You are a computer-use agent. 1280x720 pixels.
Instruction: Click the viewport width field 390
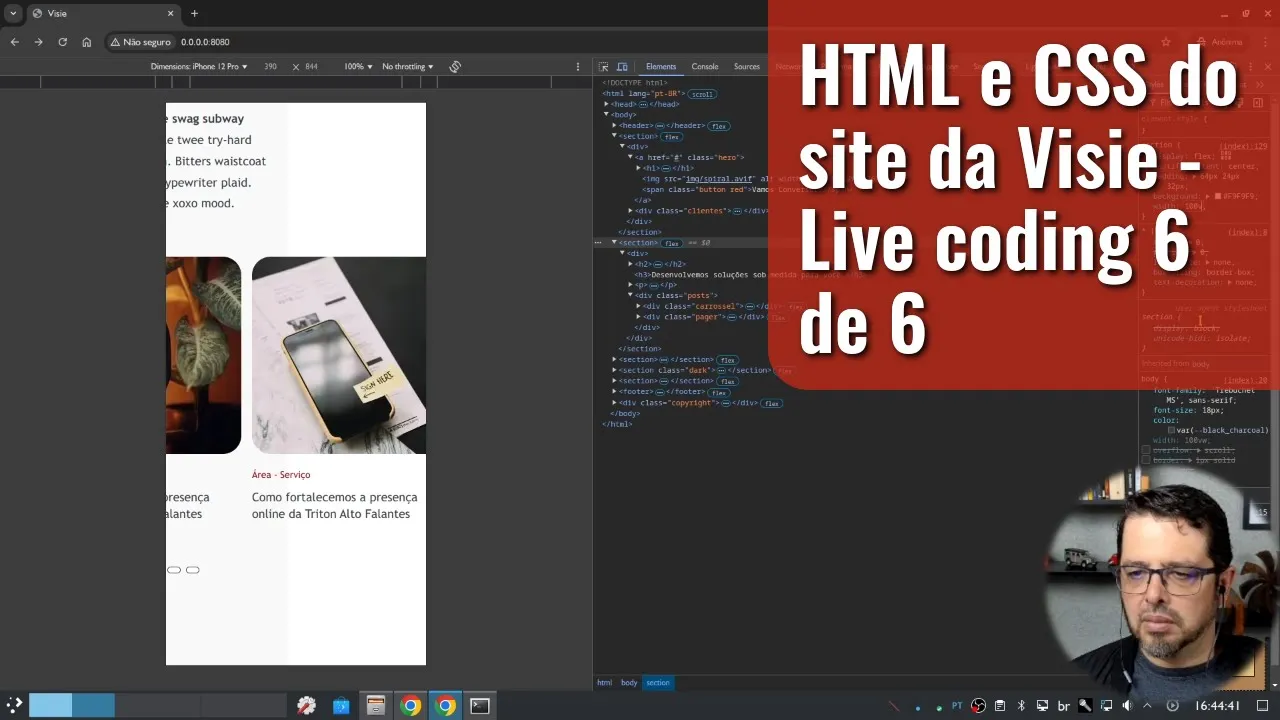click(270, 67)
